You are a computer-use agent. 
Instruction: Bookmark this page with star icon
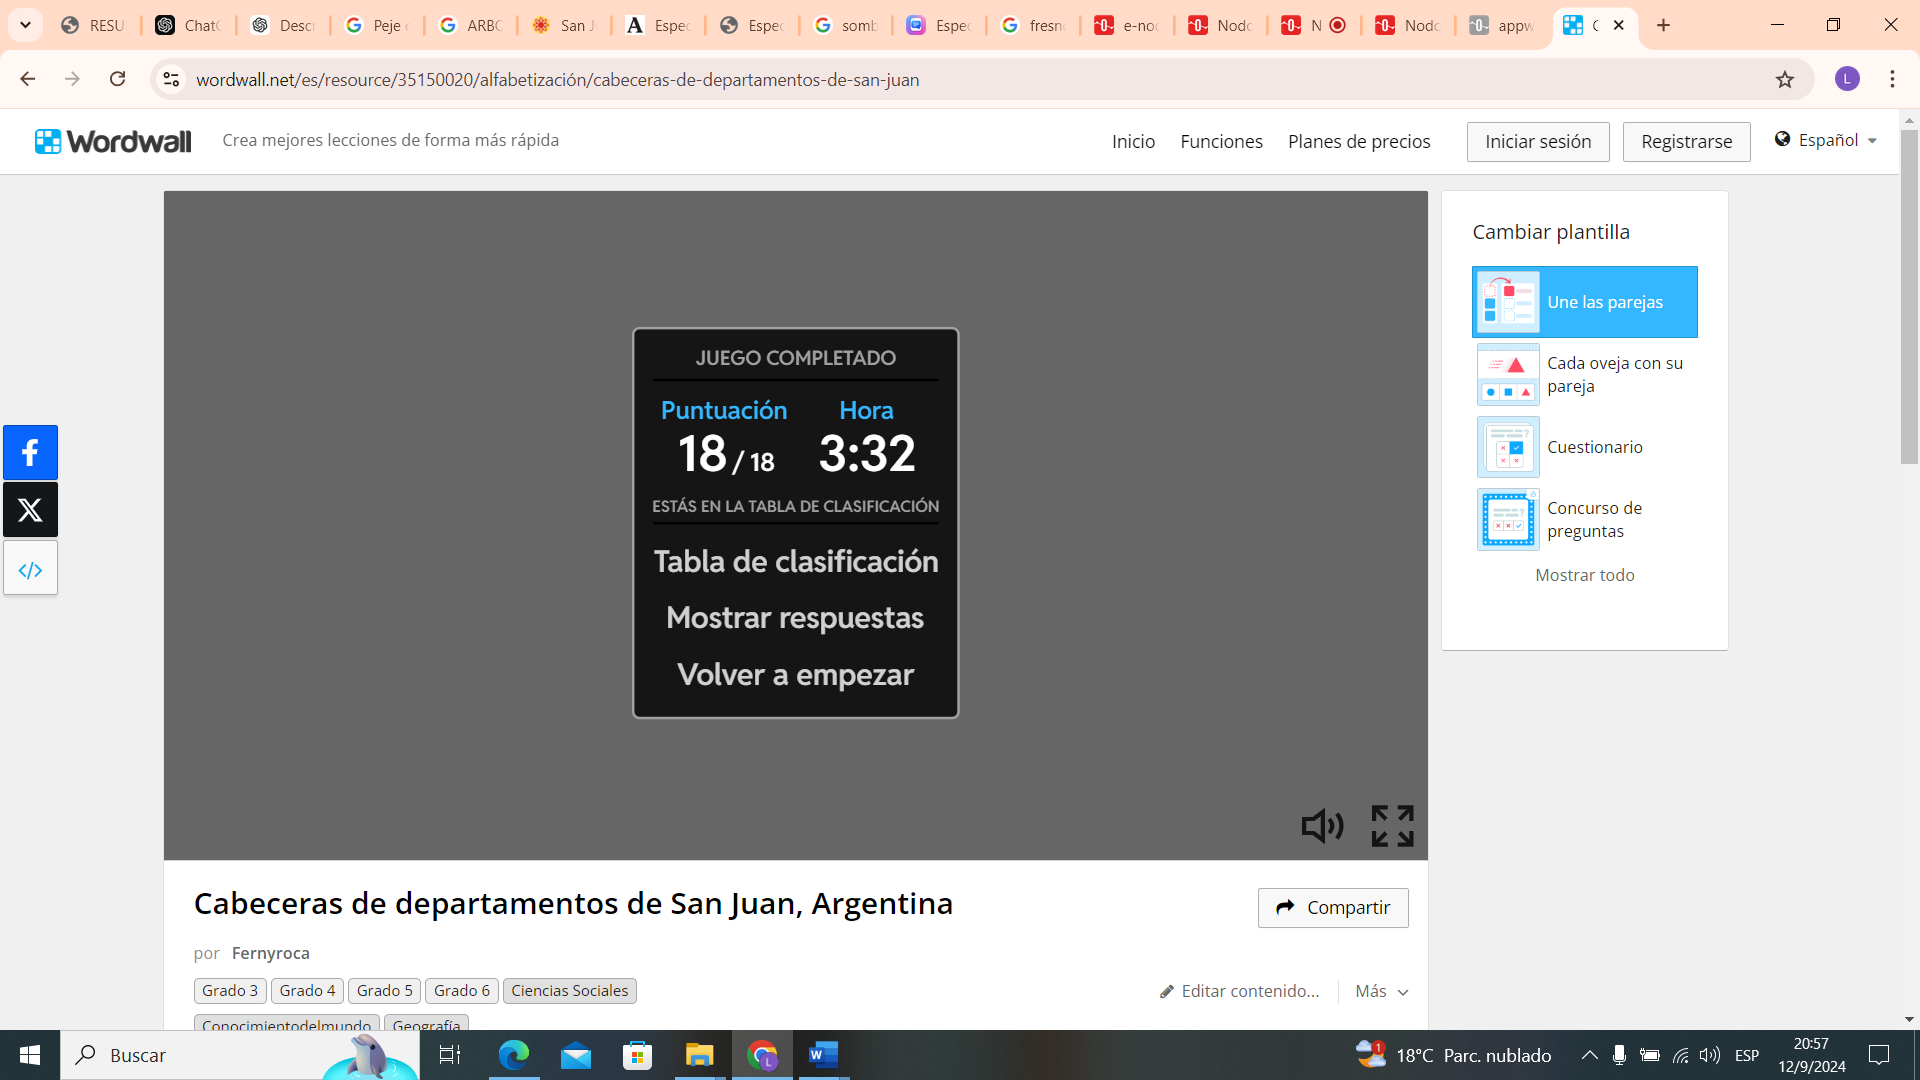pyautogui.click(x=1785, y=80)
